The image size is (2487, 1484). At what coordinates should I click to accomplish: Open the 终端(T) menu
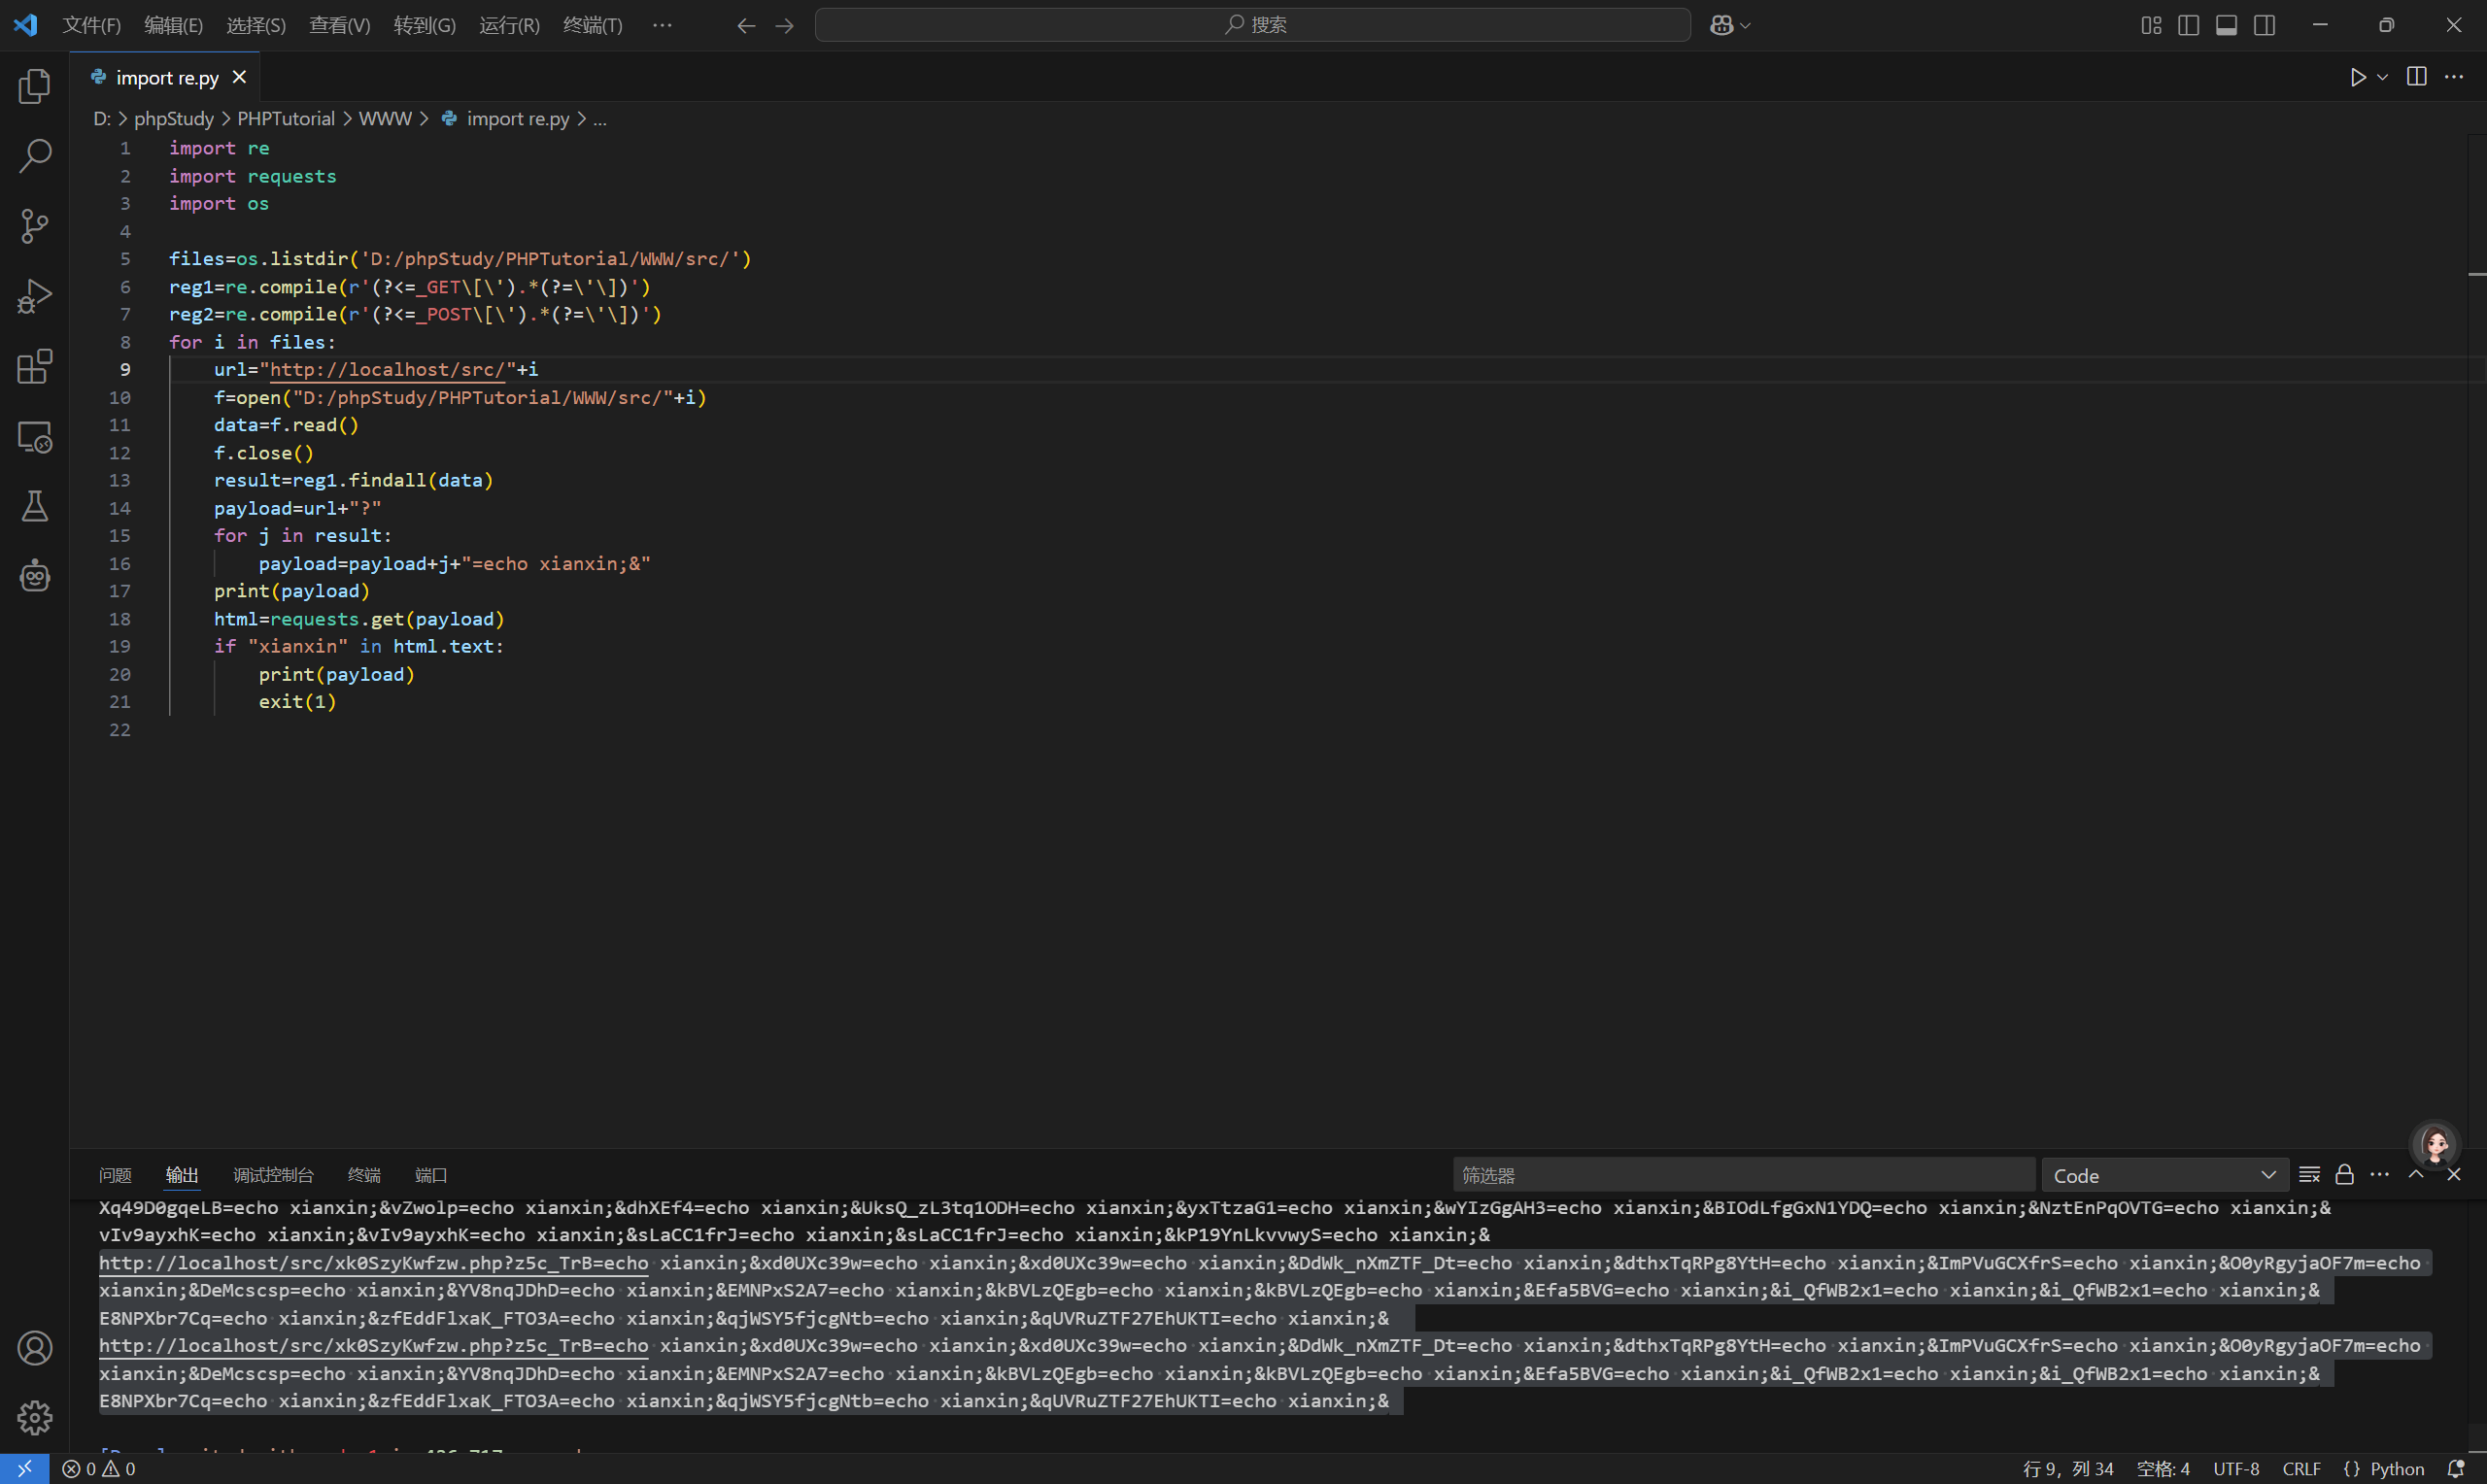click(592, 25)
